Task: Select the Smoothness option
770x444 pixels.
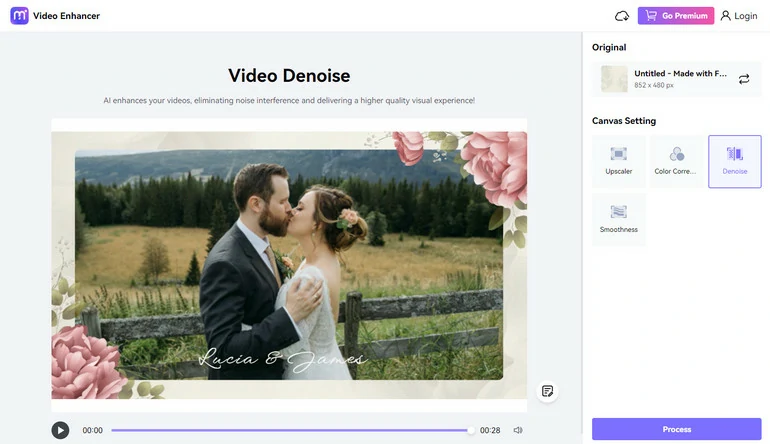Action: tap(619, 220)
